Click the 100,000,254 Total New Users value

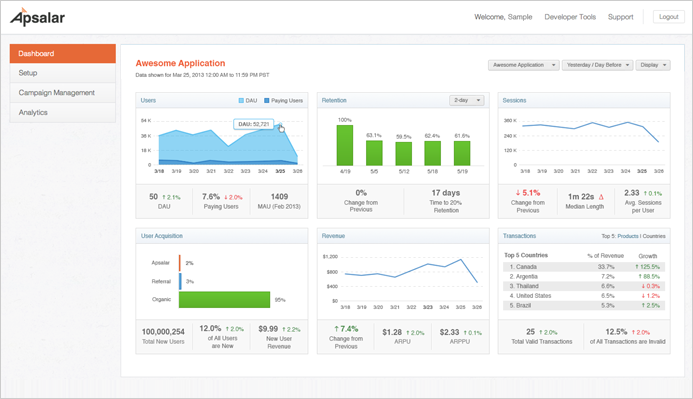[x=163, y=332]
